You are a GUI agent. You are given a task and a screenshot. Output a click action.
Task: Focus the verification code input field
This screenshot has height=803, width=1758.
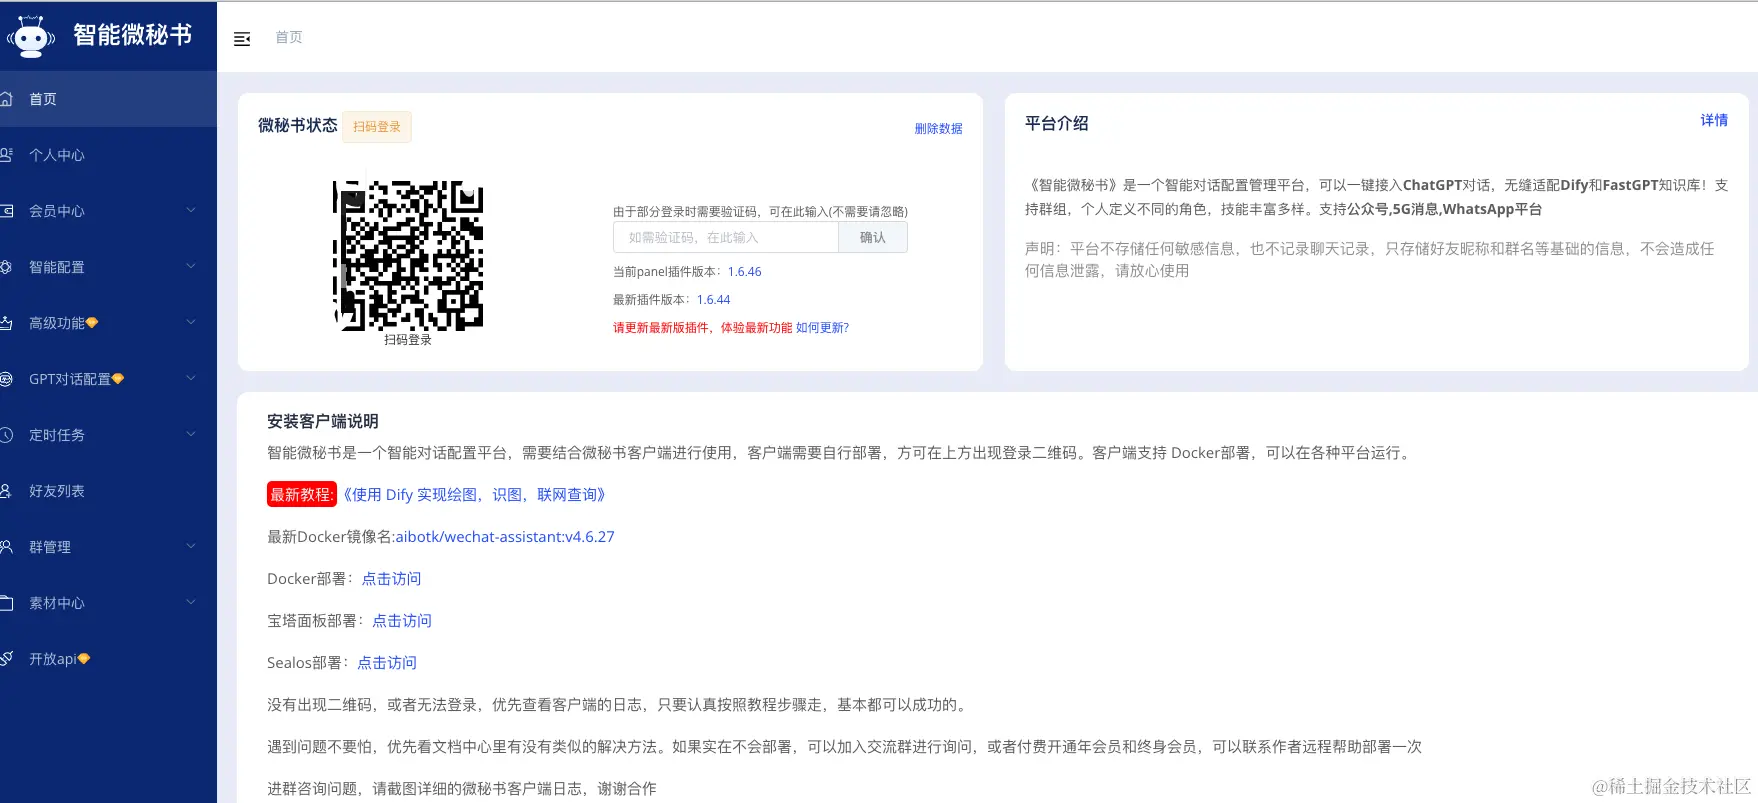tap(726, 237)
